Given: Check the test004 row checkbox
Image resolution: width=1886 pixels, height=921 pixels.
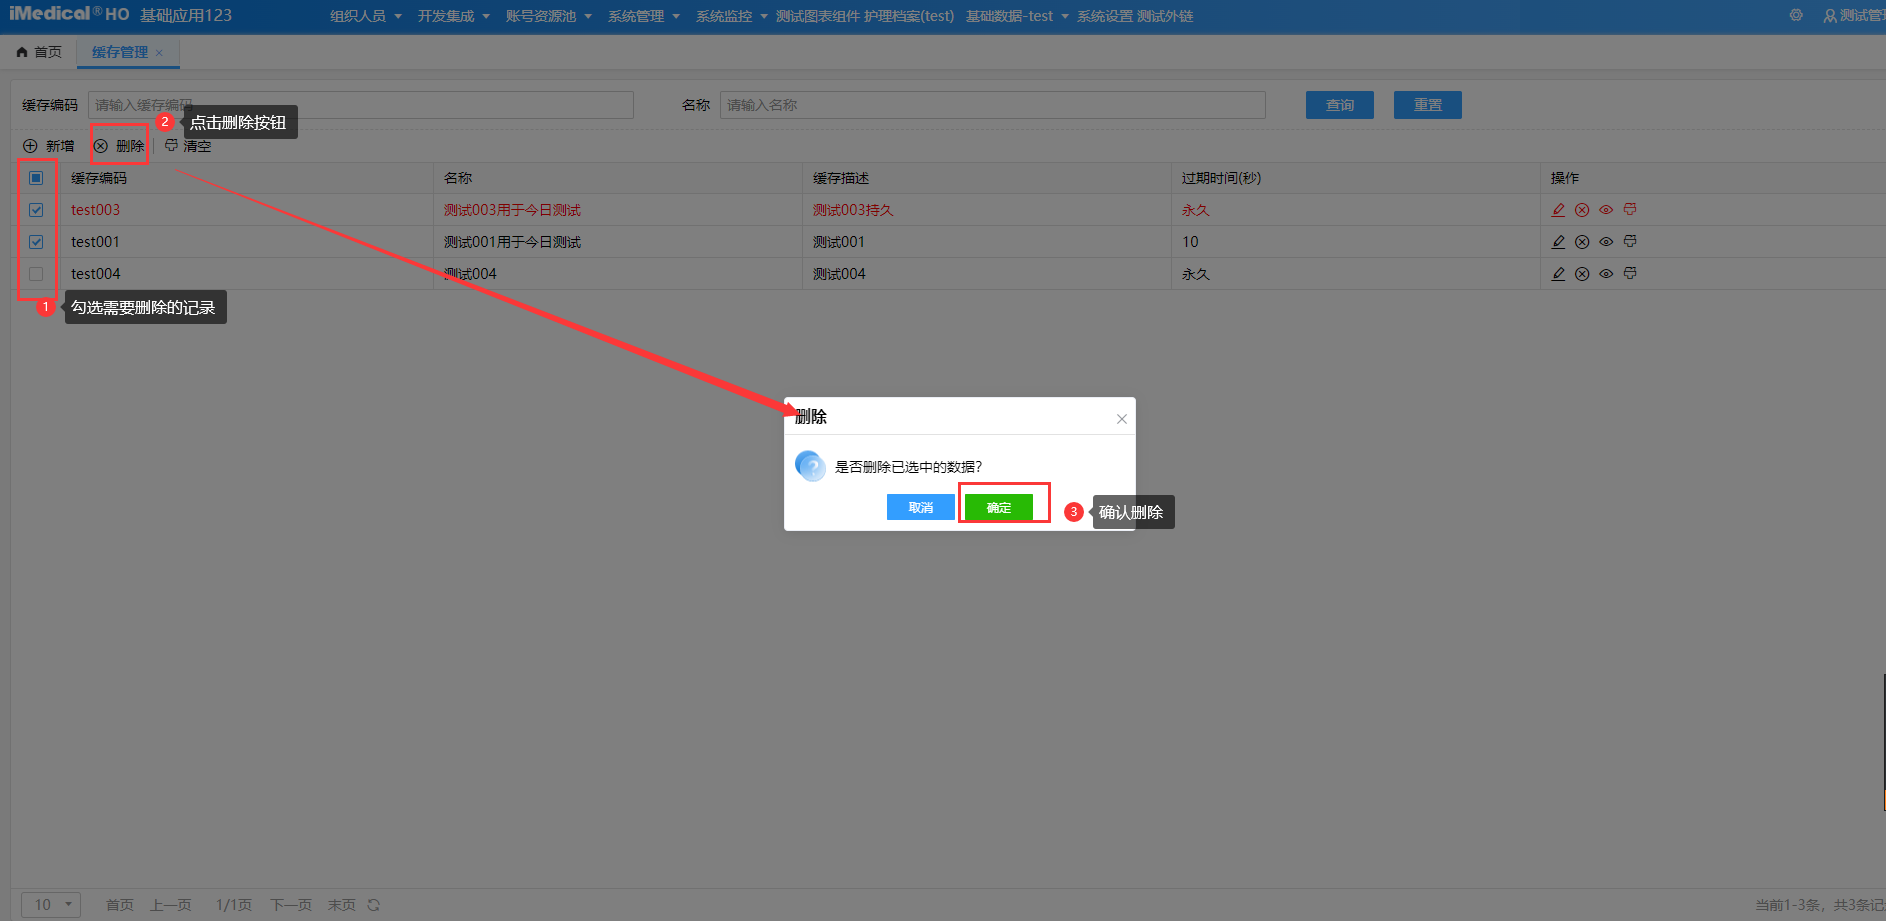Looking at the screenshot, I should (36, 274).
